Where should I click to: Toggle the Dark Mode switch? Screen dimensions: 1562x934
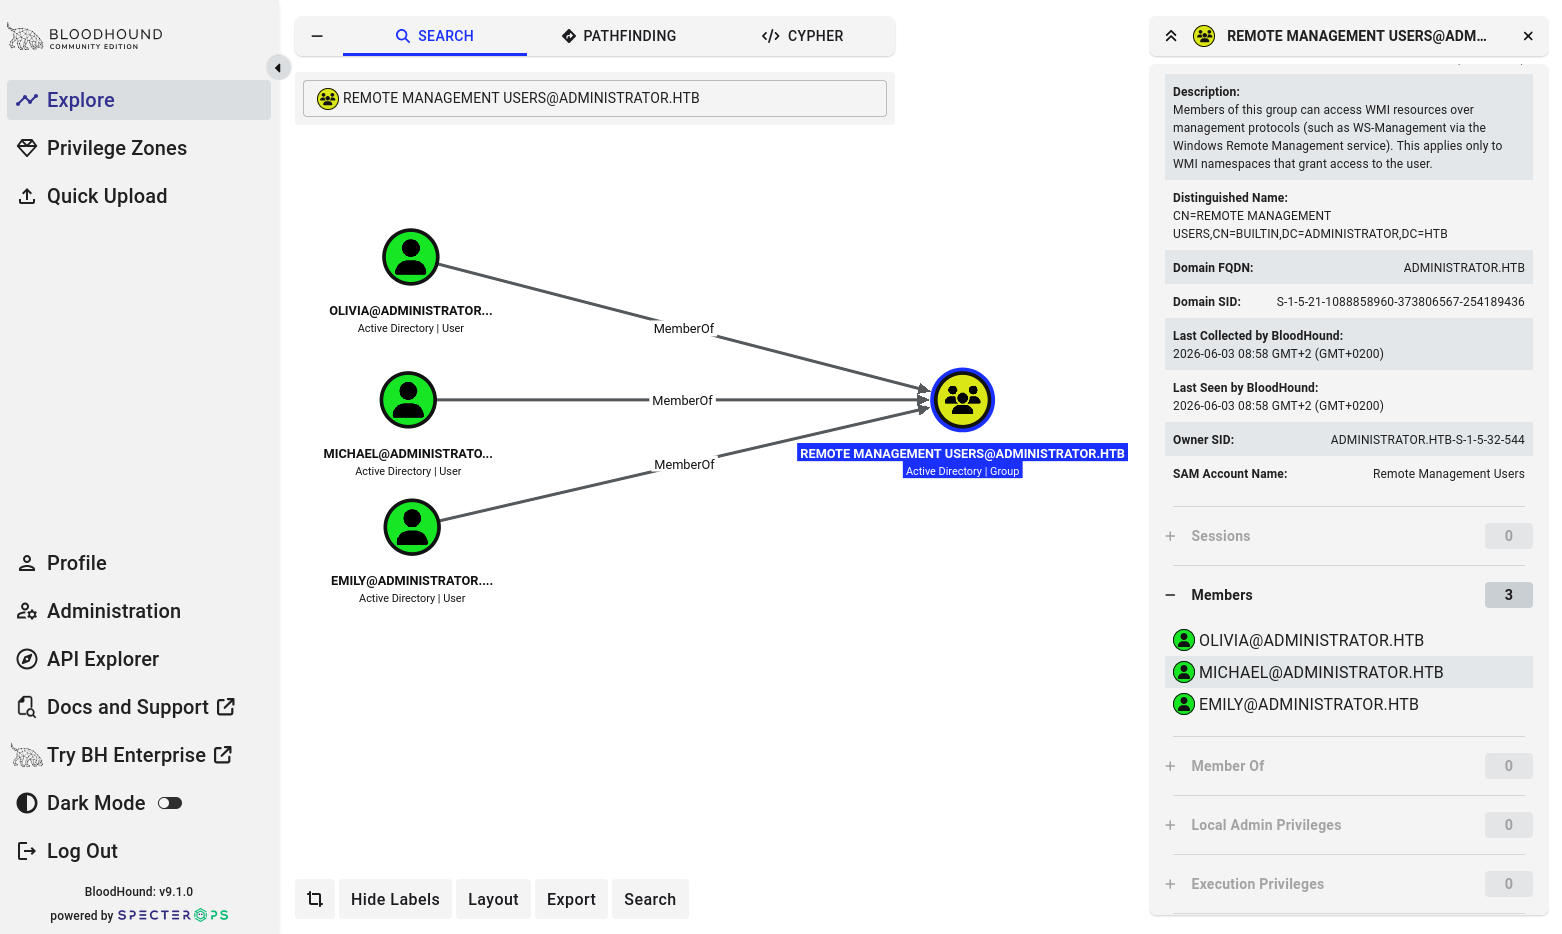(x=170, y=803)
